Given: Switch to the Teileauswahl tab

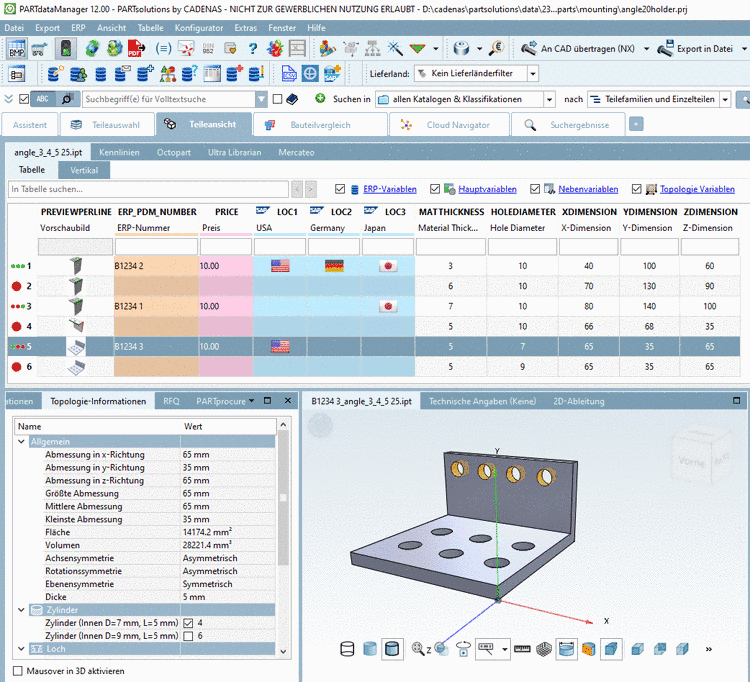Looking at the screenshot, I should [x=107, y=125].
